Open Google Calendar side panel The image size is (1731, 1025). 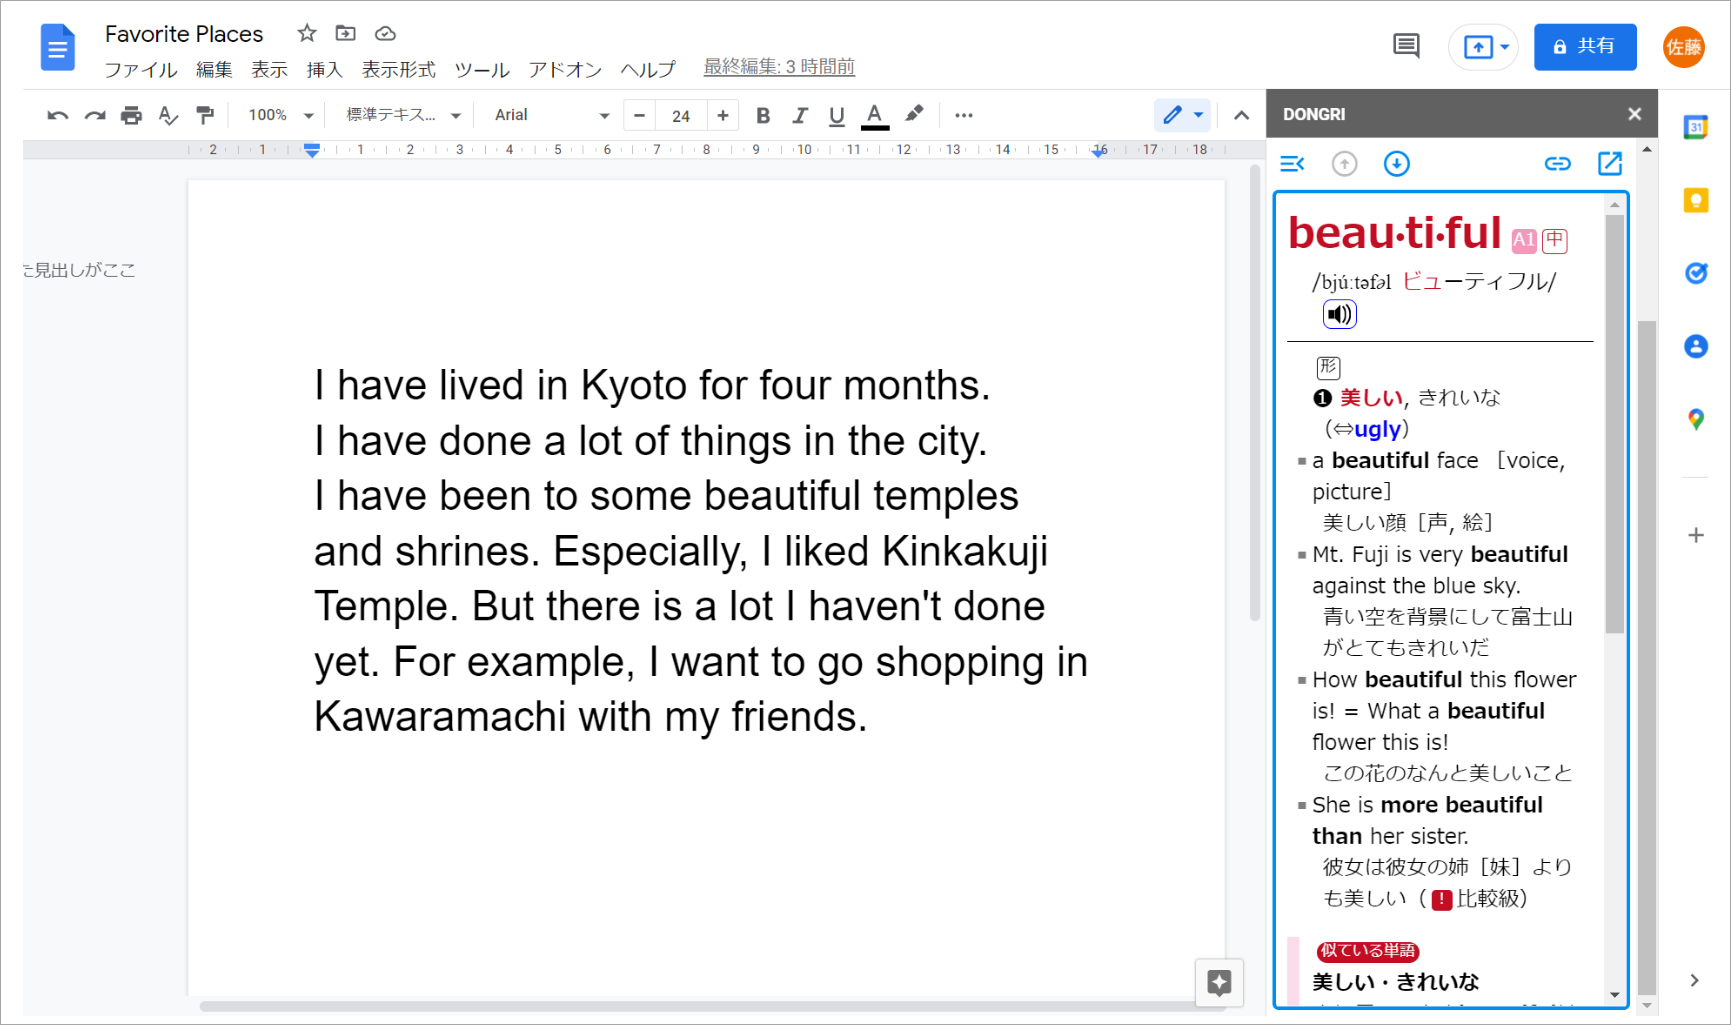(1696, 127)
